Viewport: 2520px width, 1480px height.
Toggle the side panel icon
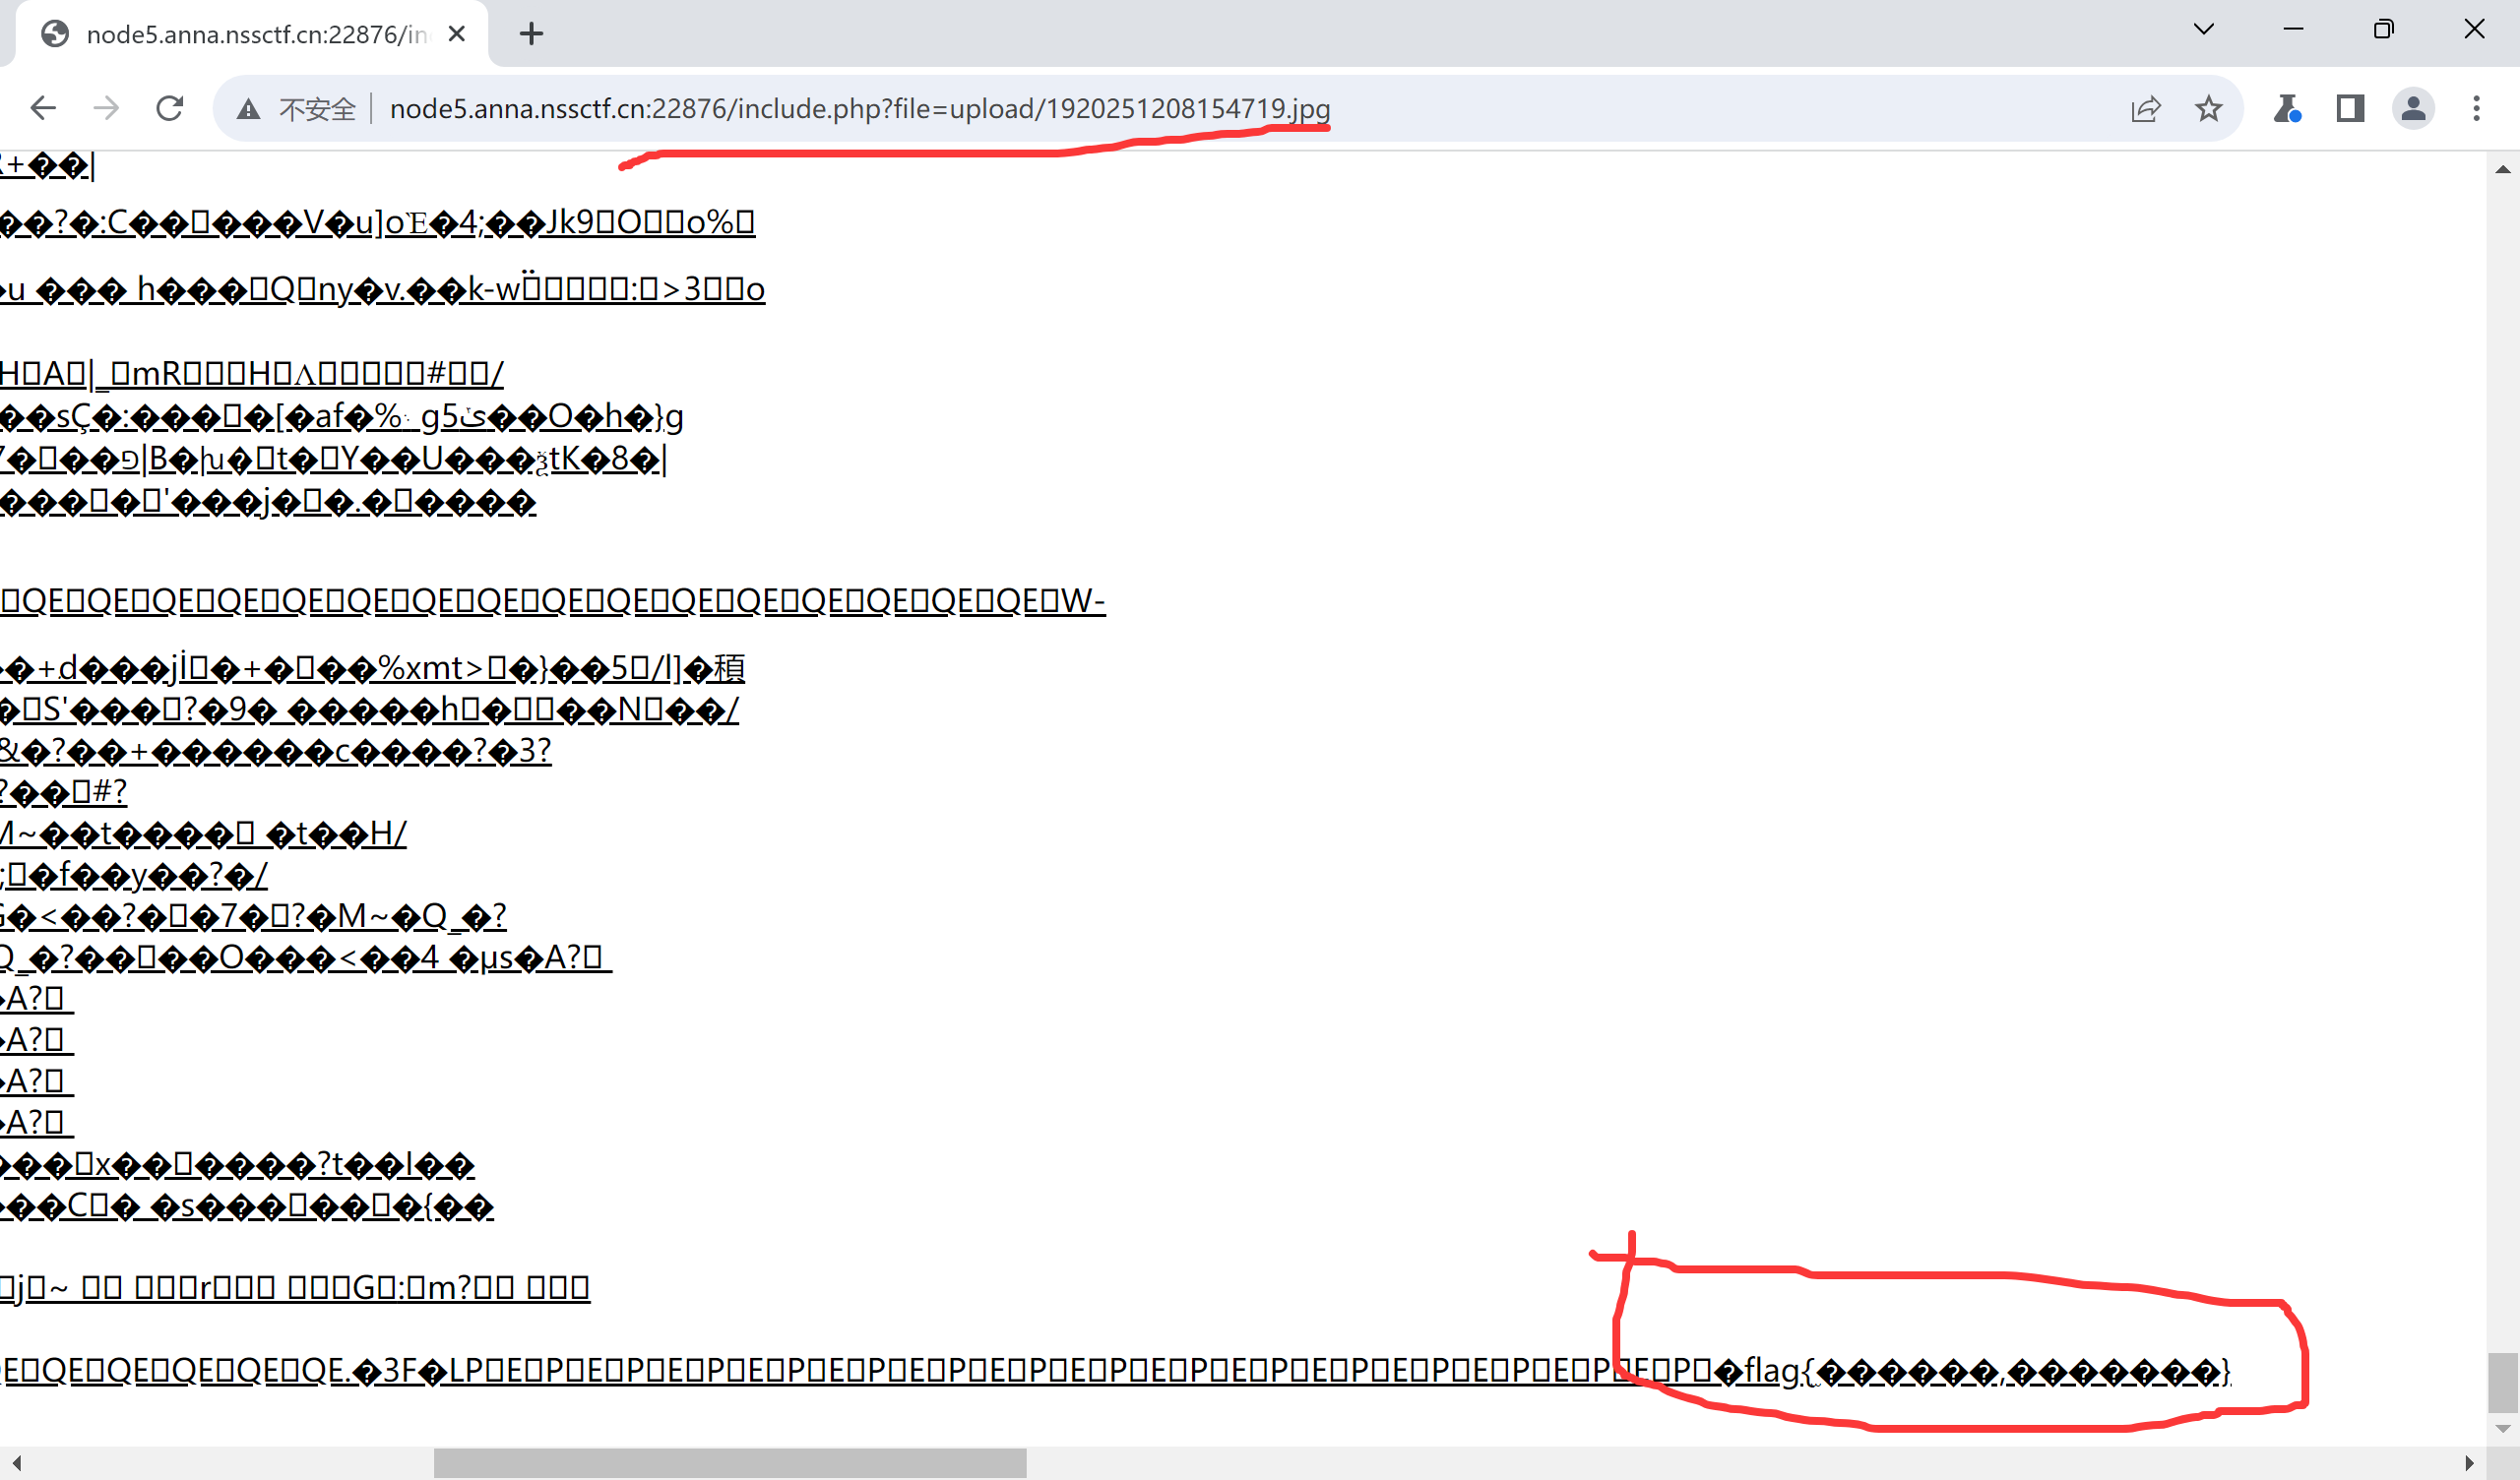coord(2350,108)
